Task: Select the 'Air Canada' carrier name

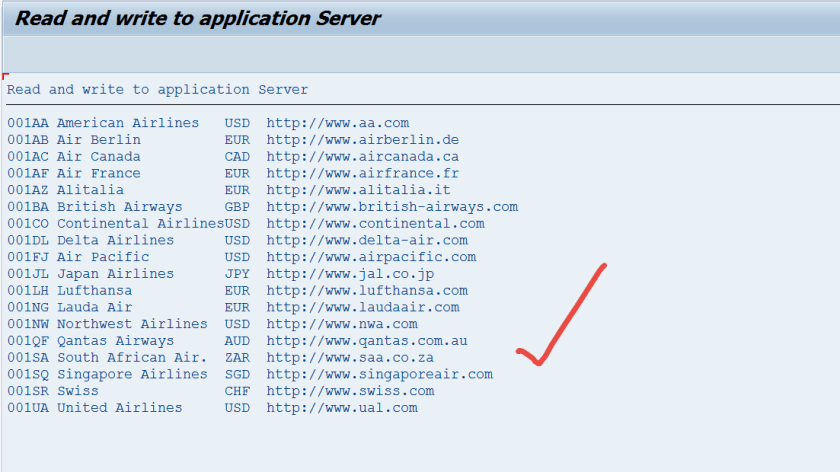Action: pyautogui.click(x=99, y=156)
